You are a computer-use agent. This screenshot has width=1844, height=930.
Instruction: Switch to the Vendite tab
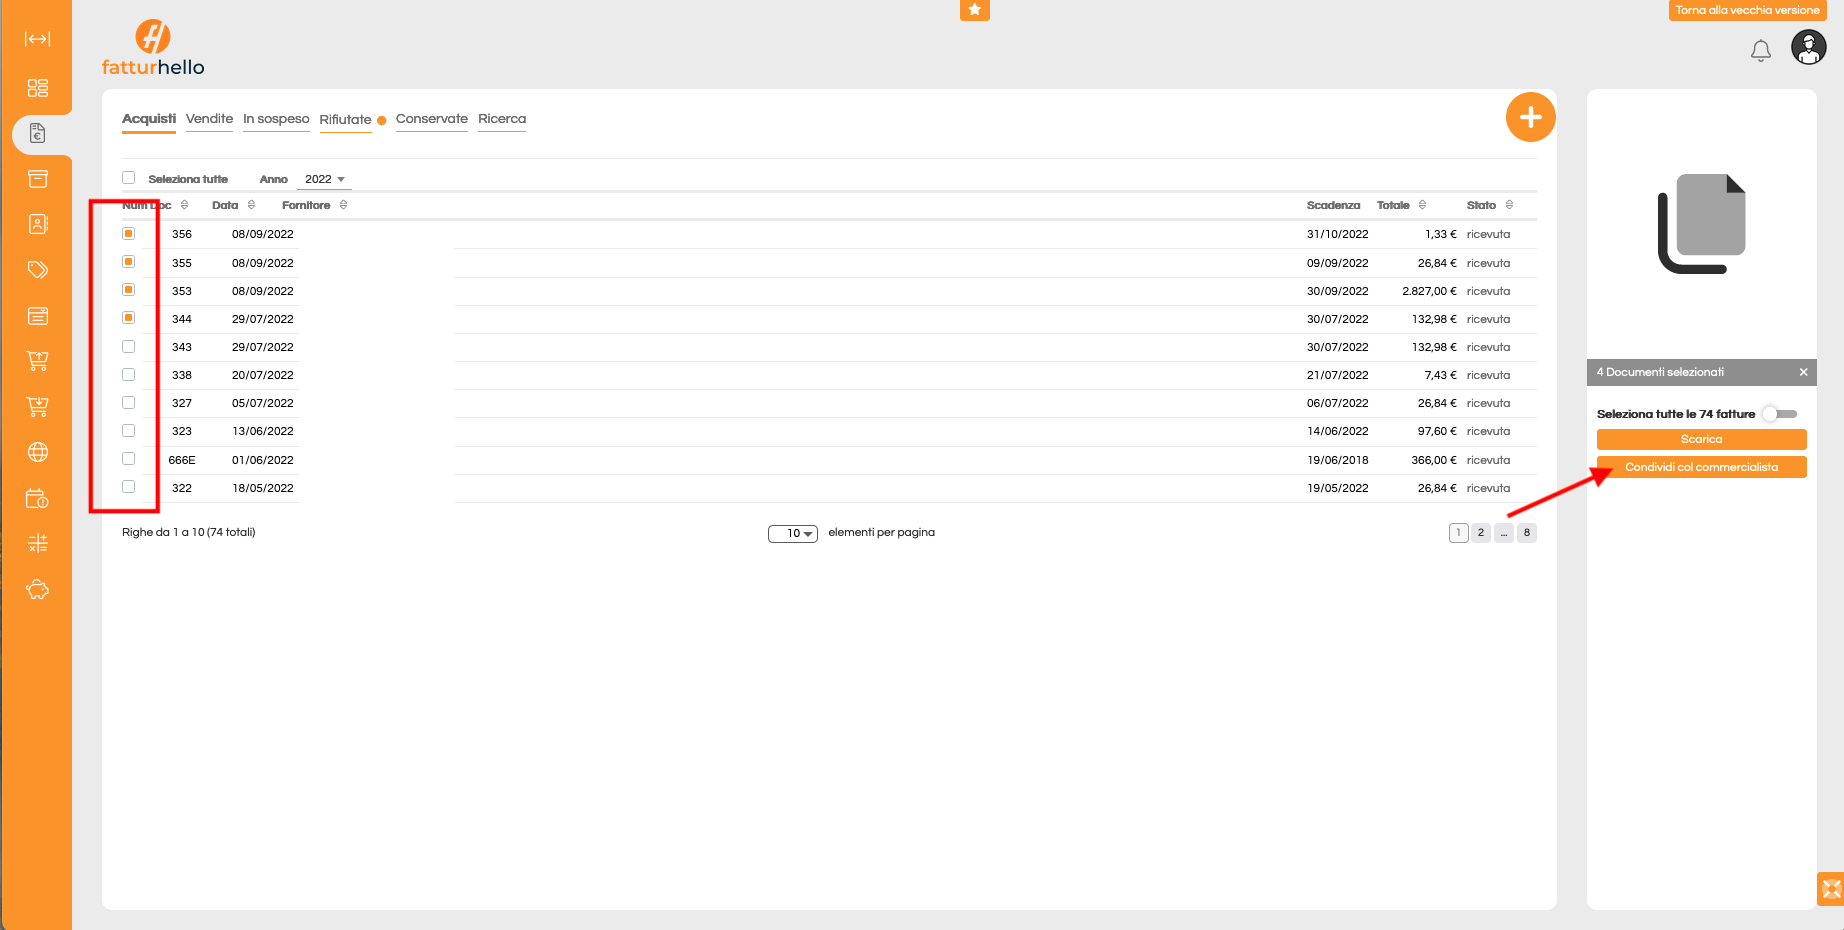(x=209, y=119)
